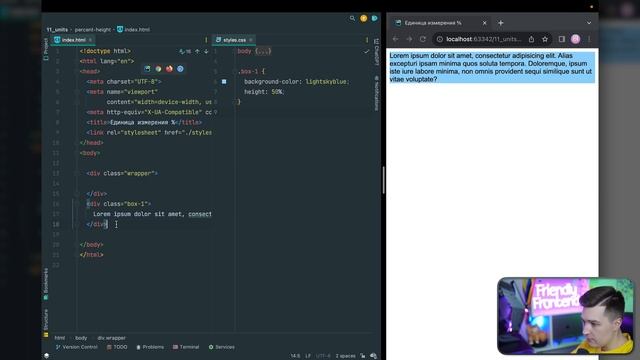Click the 2 spaces indent status
Screen dimensions: 640x360
[345, 356]
